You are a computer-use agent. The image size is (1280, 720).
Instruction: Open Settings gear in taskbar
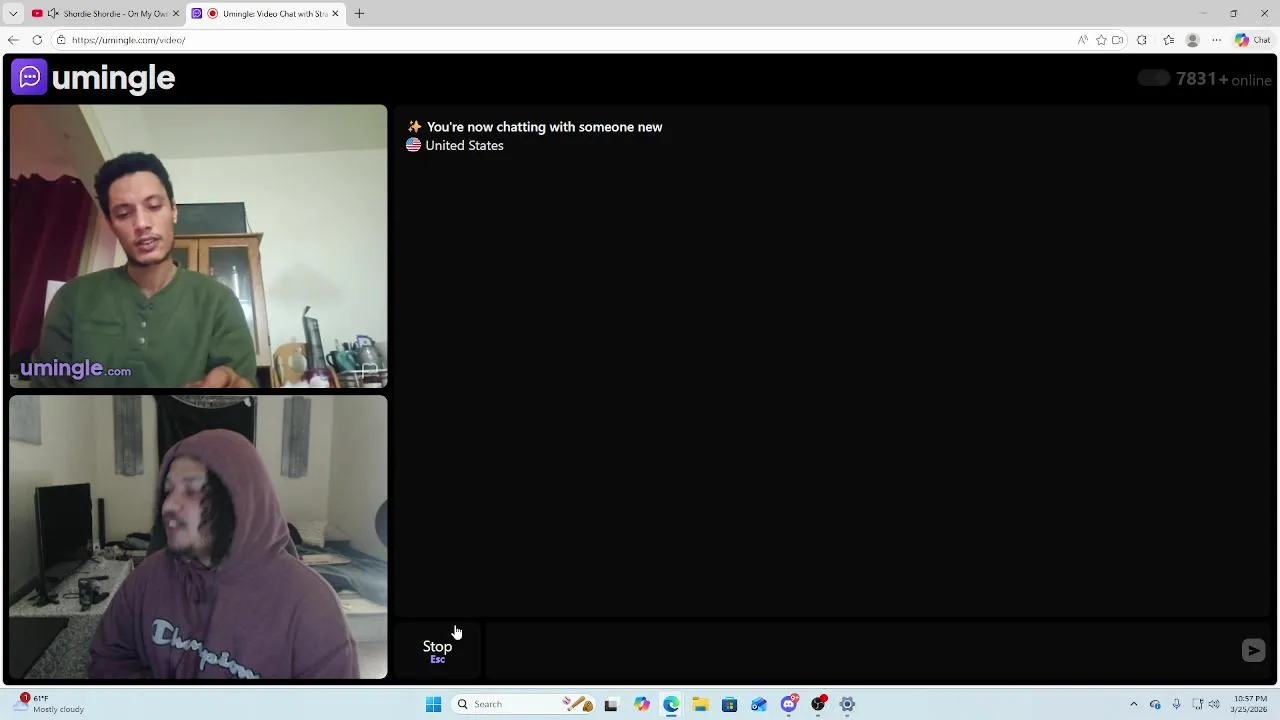point(847,704)
